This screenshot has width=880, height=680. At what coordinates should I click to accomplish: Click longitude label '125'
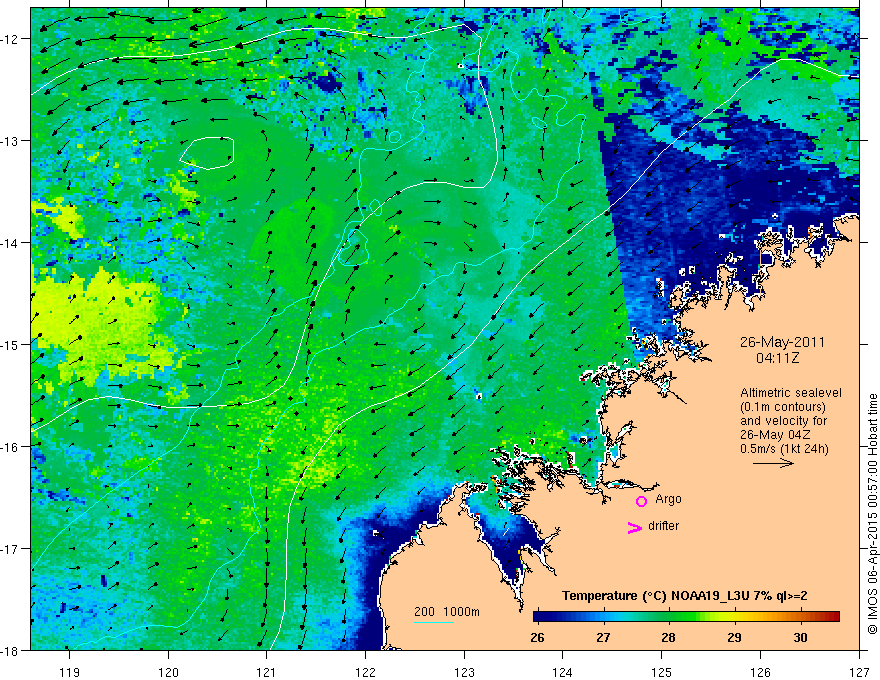tap(662, 672)
